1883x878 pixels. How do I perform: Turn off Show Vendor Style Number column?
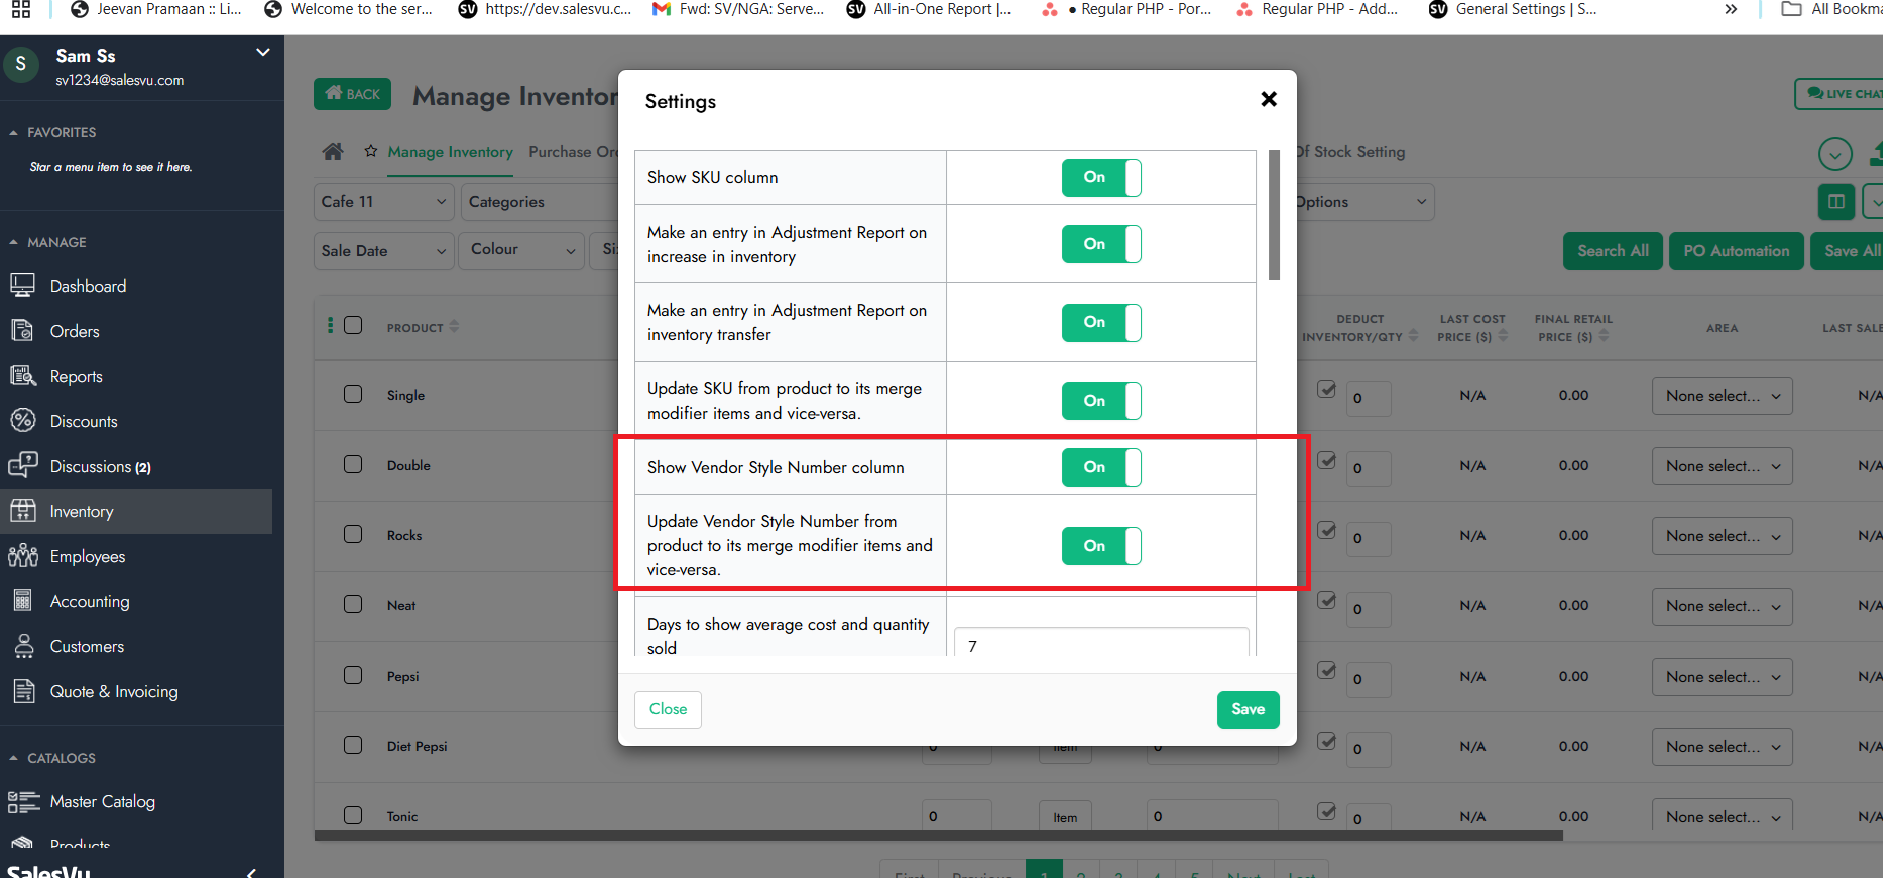click(1101, 467)
